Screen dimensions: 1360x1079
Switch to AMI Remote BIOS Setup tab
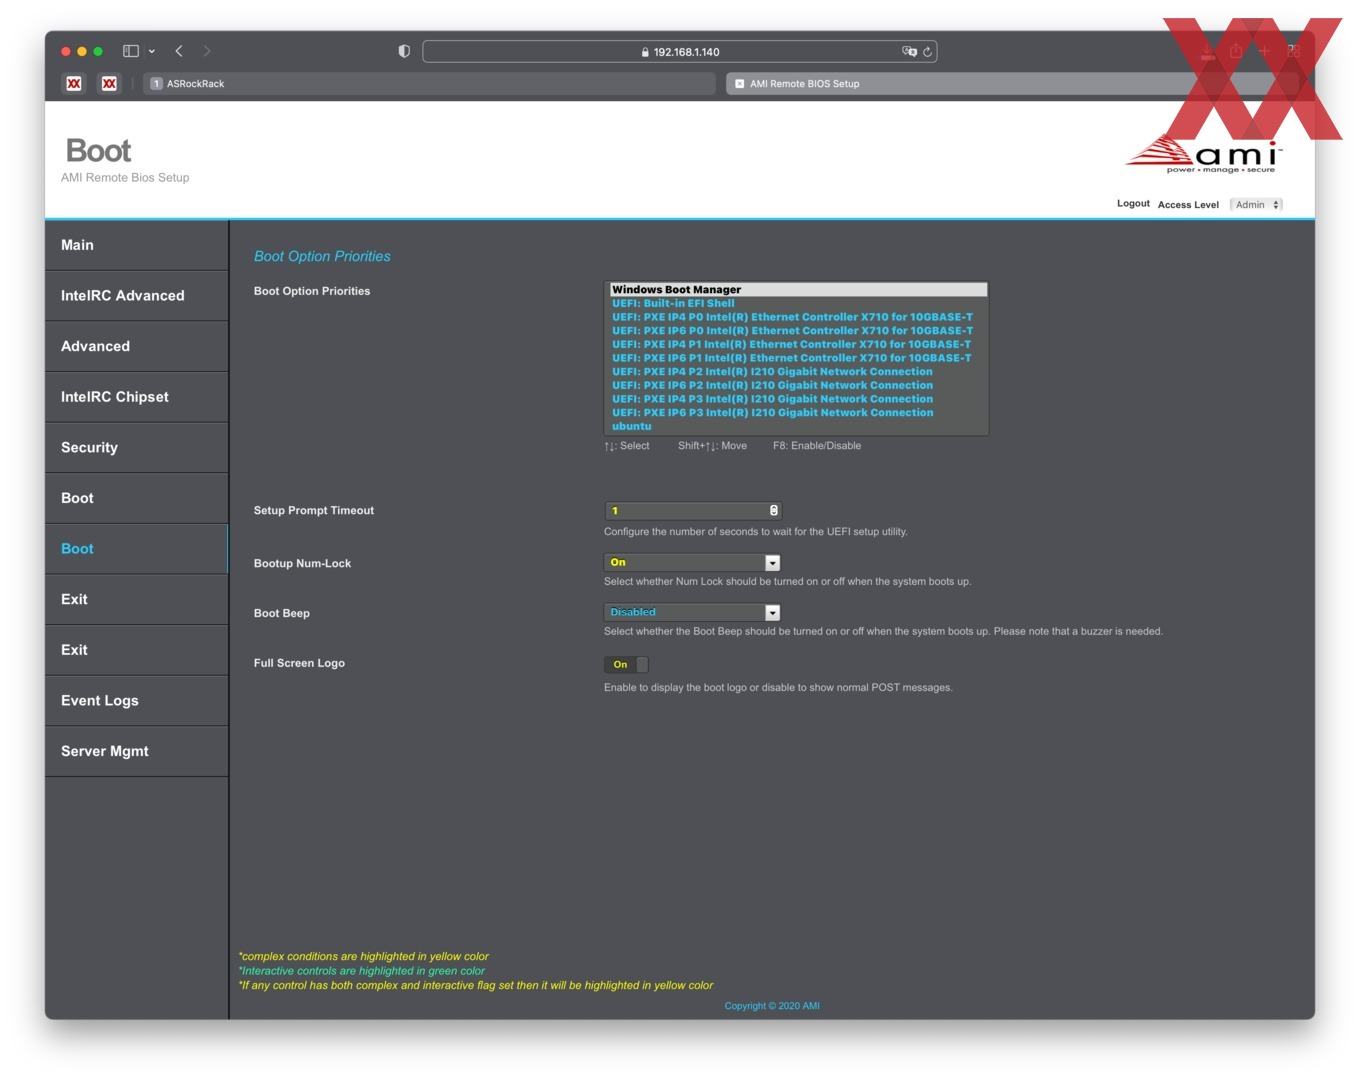pyautogui.click(x=1012, y=84)
